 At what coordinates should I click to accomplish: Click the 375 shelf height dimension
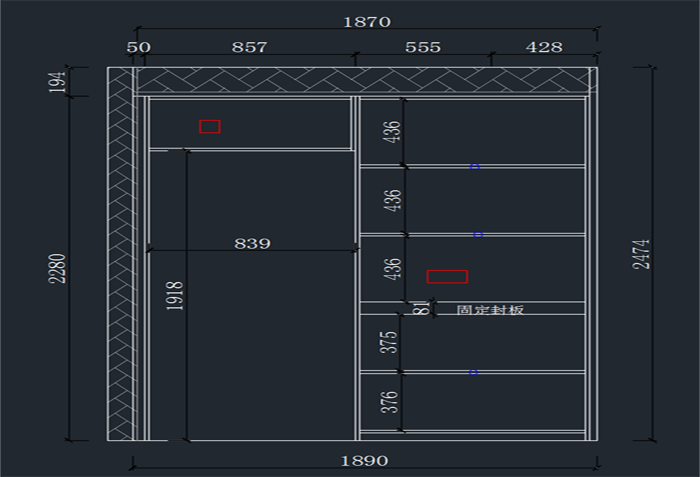[x=391, y=341]
